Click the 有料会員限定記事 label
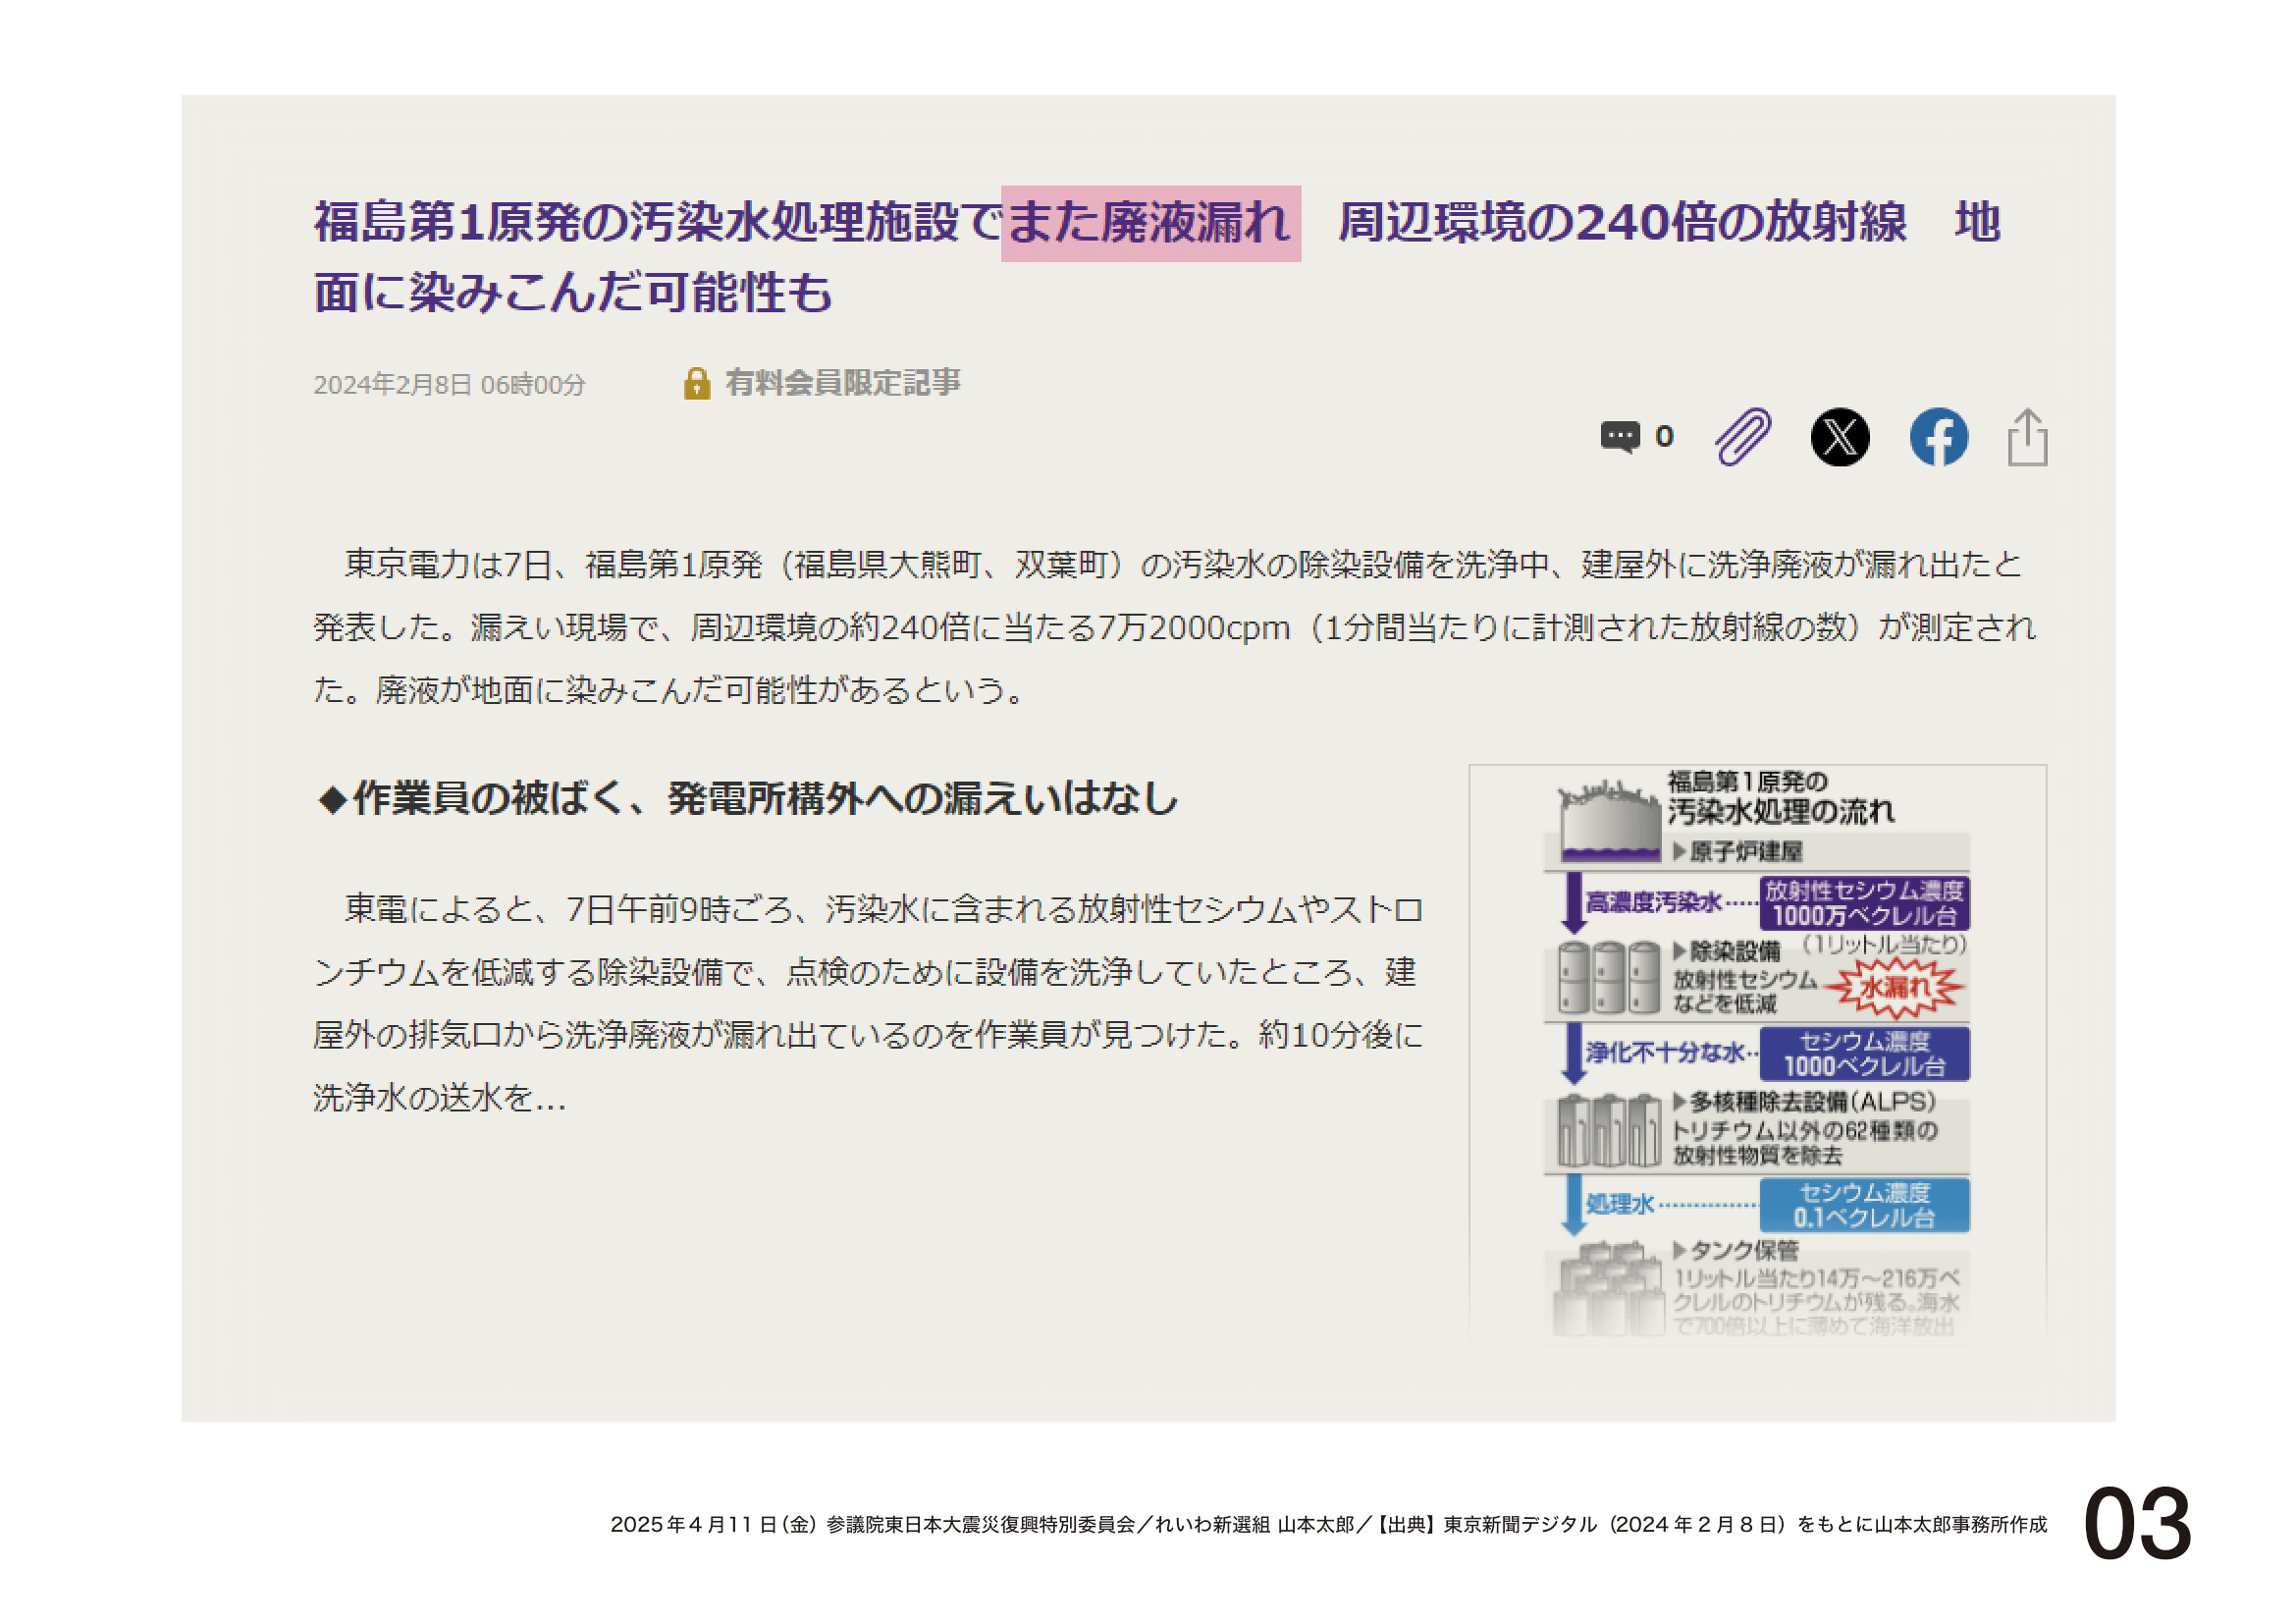This screenshot has width=2296, height=1624. (x=842, y=383)
